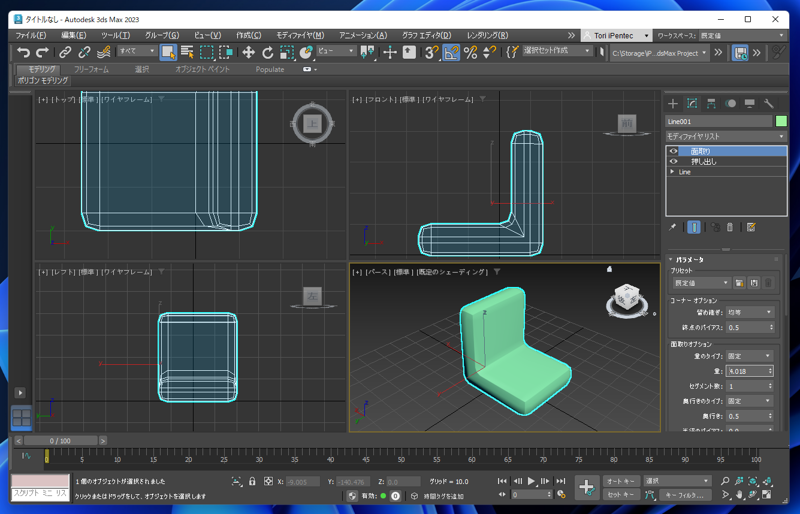Screen dimensions: 800x514
Task: Open the Motion panel tab
Action: pos(730,104)
